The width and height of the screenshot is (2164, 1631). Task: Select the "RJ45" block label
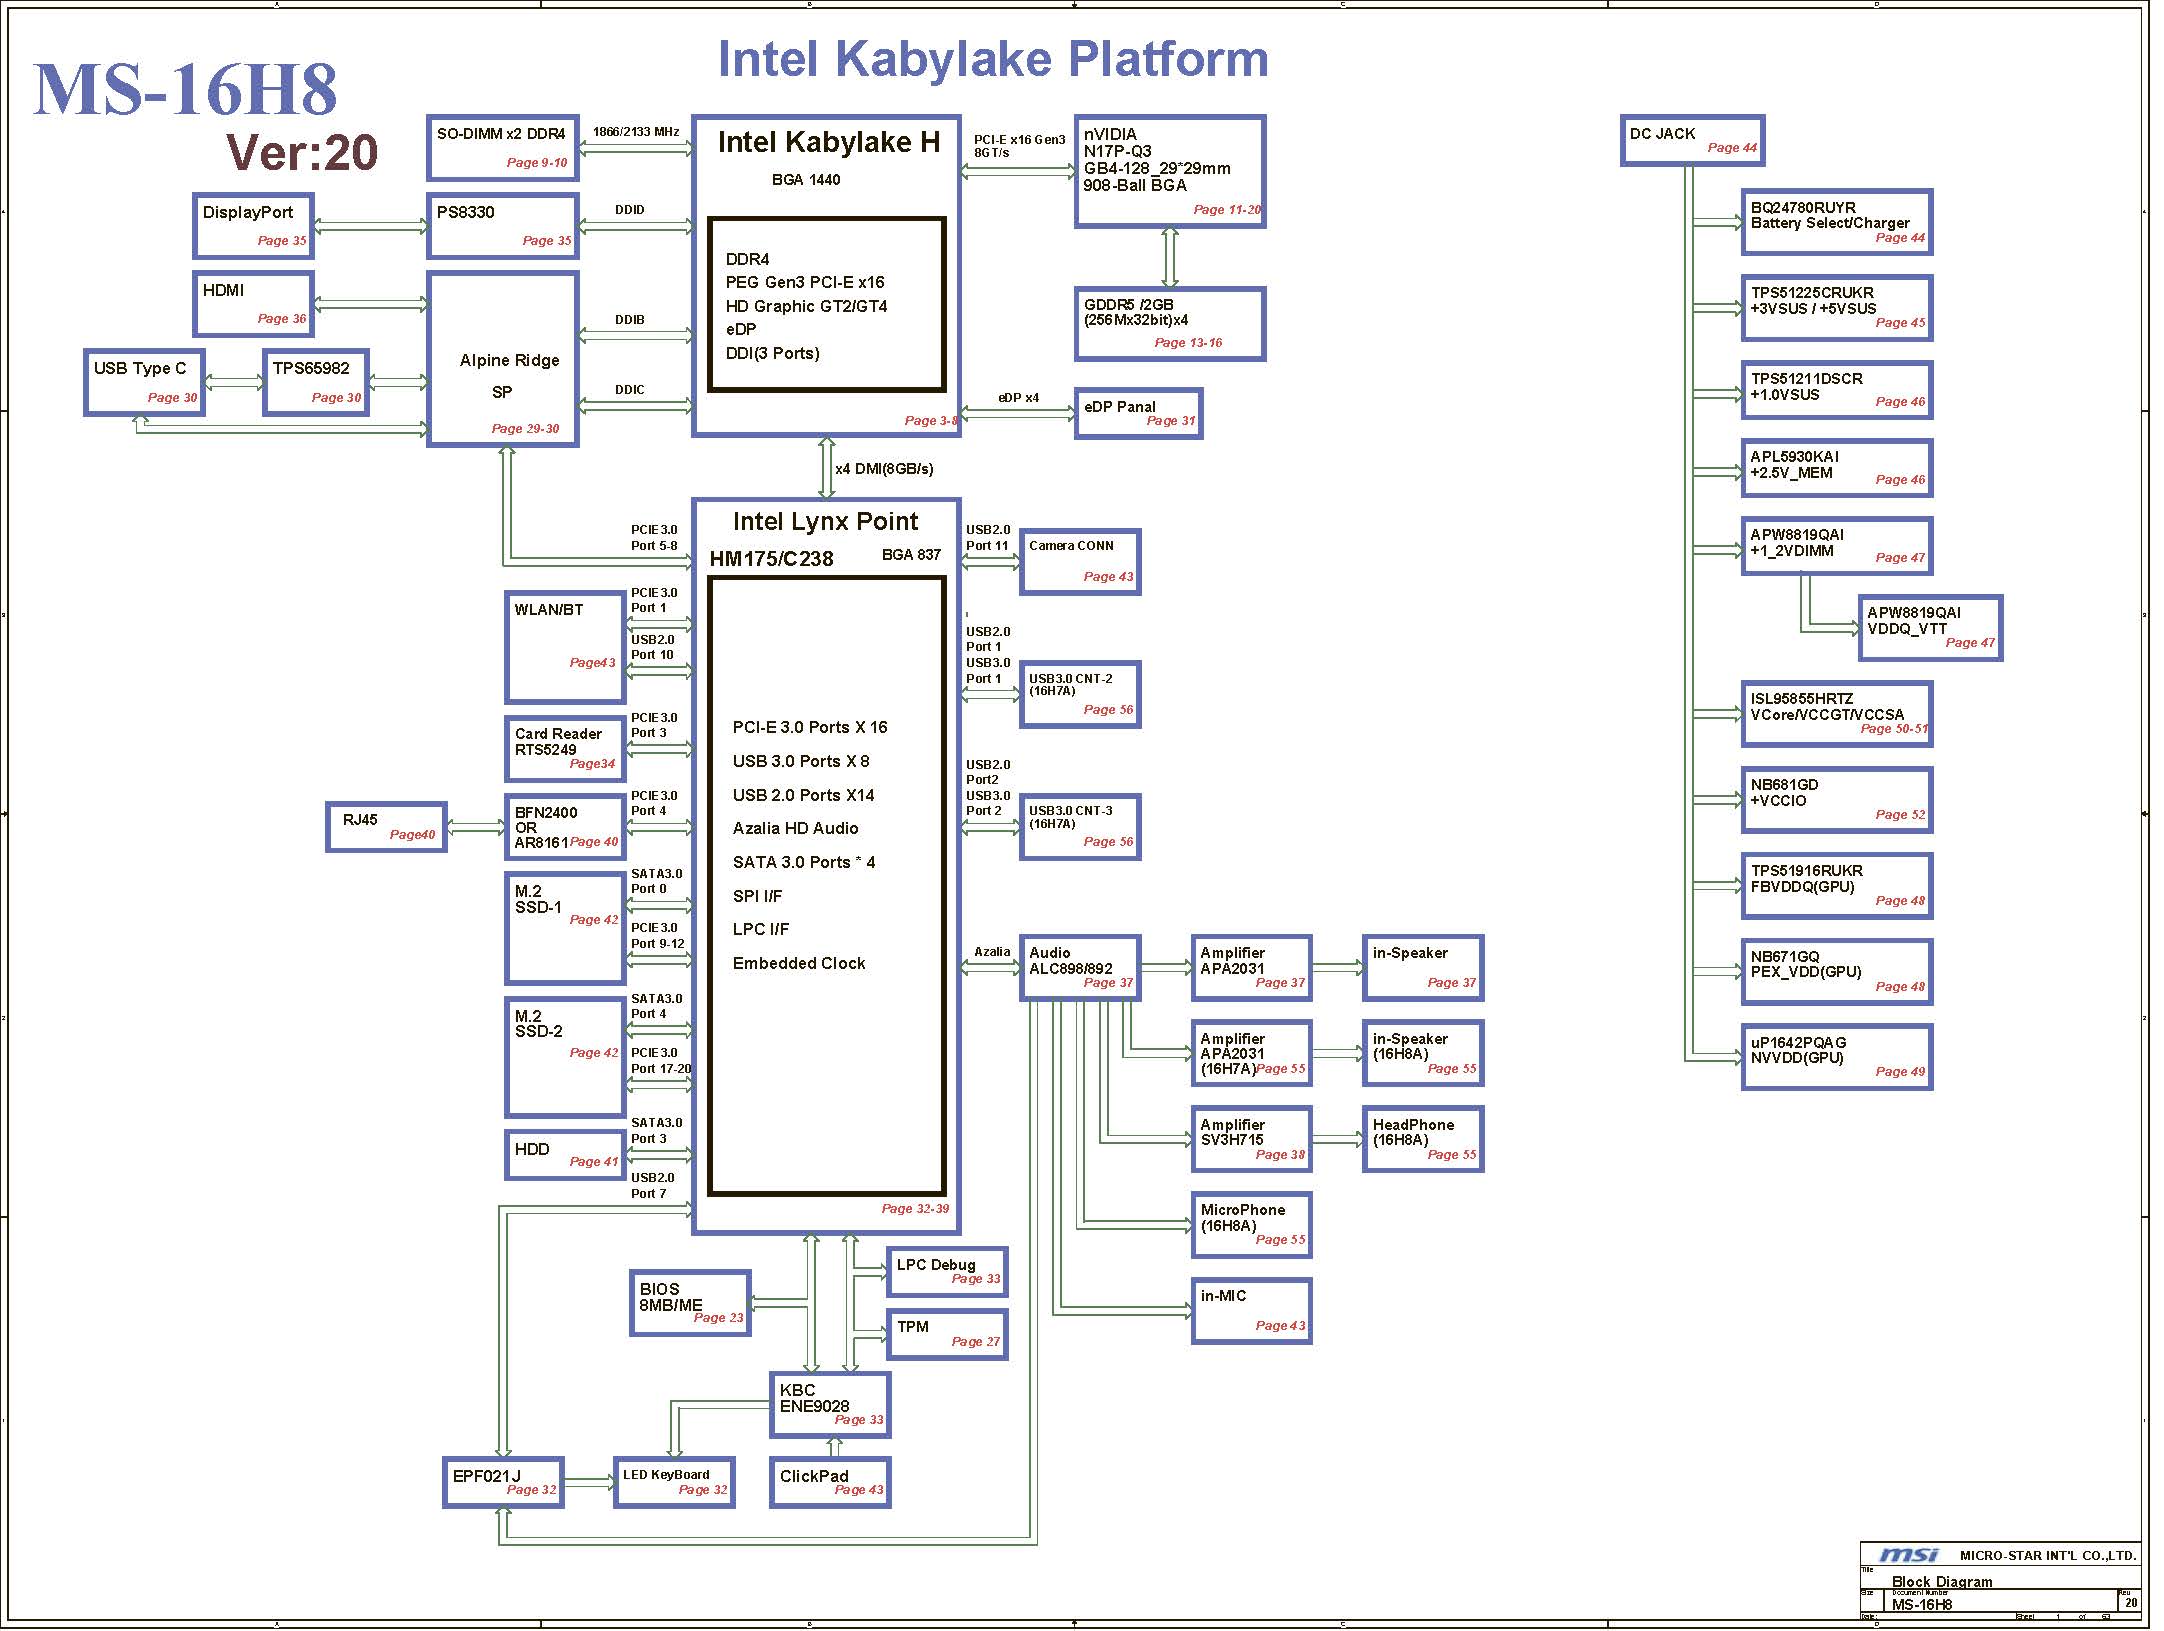[360, 819]
